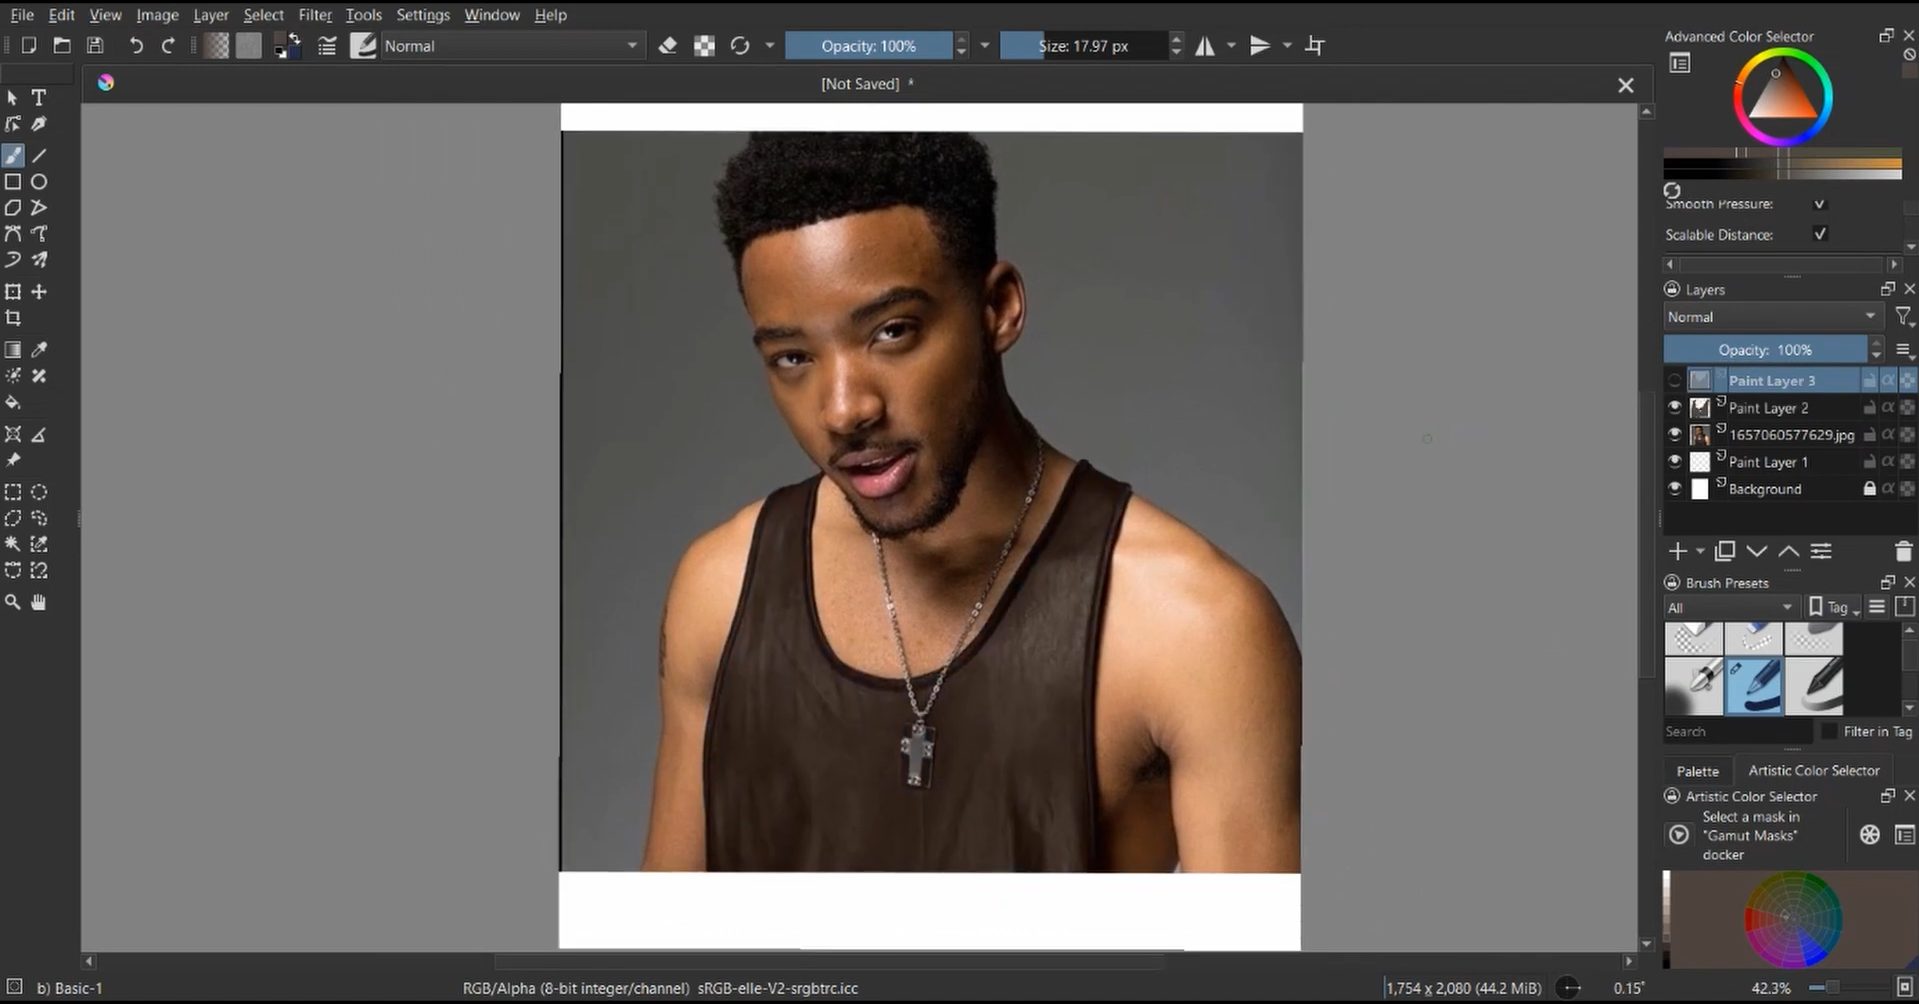Select the Transform tool
The height and width of the screenshot is (1004, 1919).
click(13, 291)
